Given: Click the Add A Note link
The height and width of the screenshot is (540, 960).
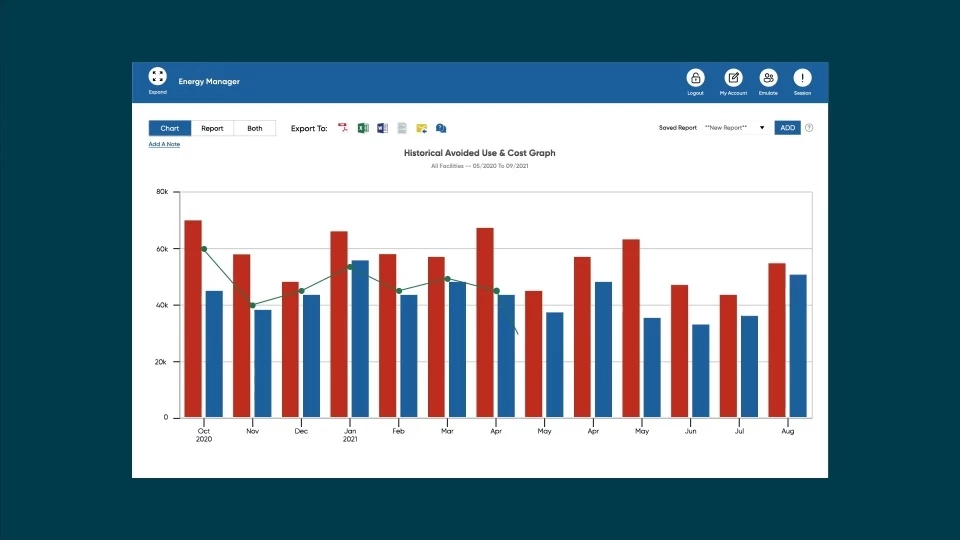Looking at the screenshot, I should tap(164, 144).
